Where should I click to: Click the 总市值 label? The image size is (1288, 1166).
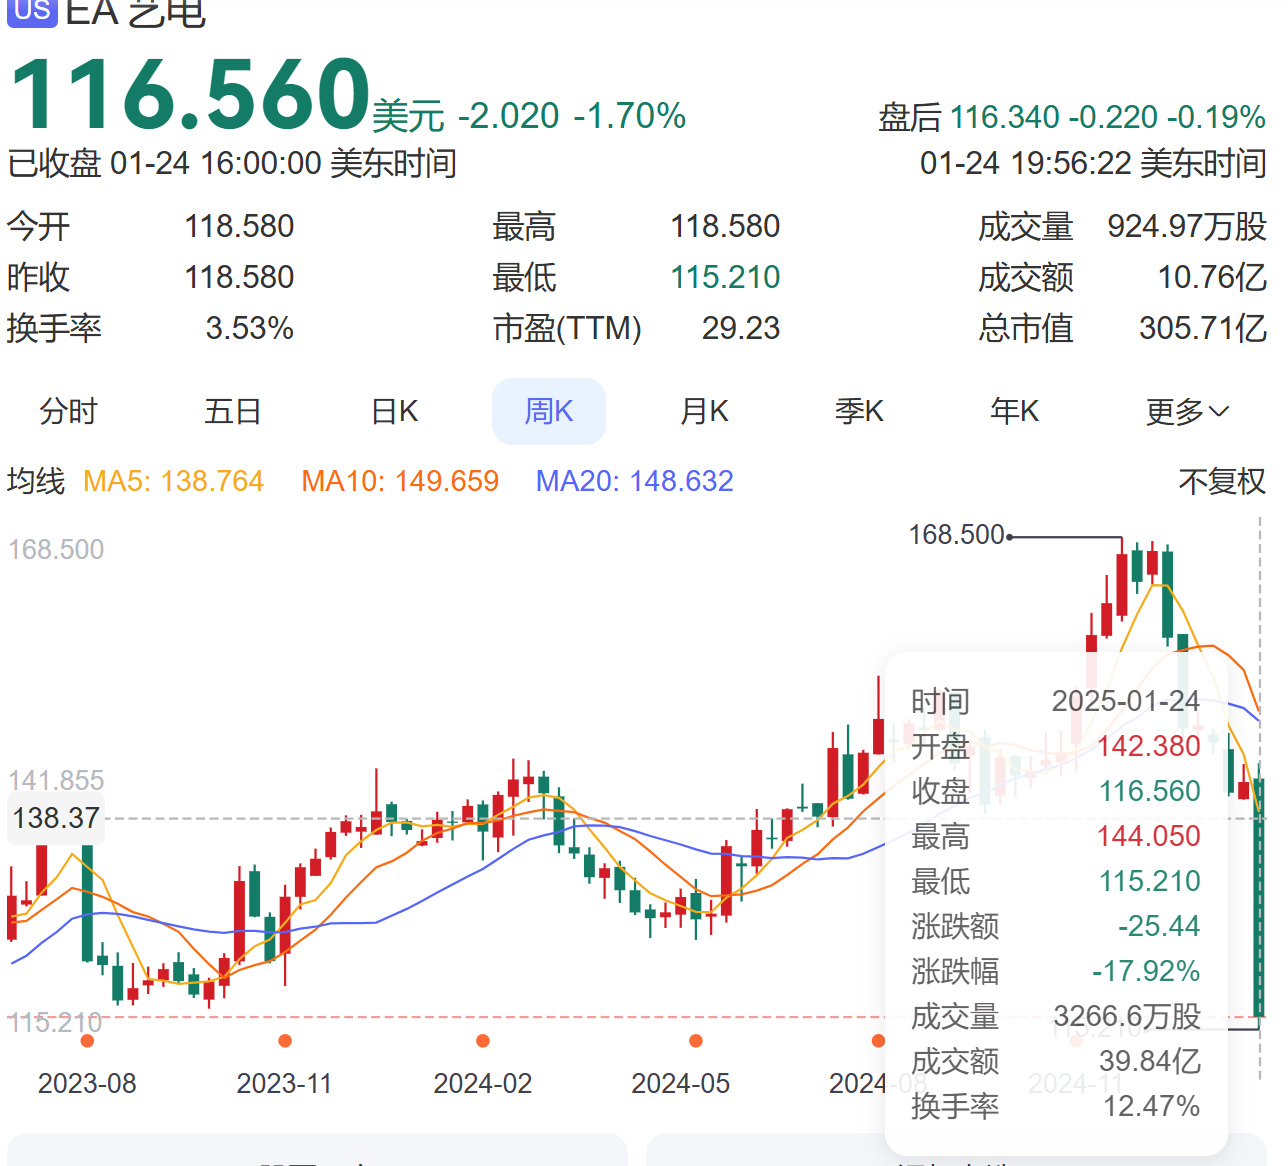pyautogui.click(x=1026, y=328)
